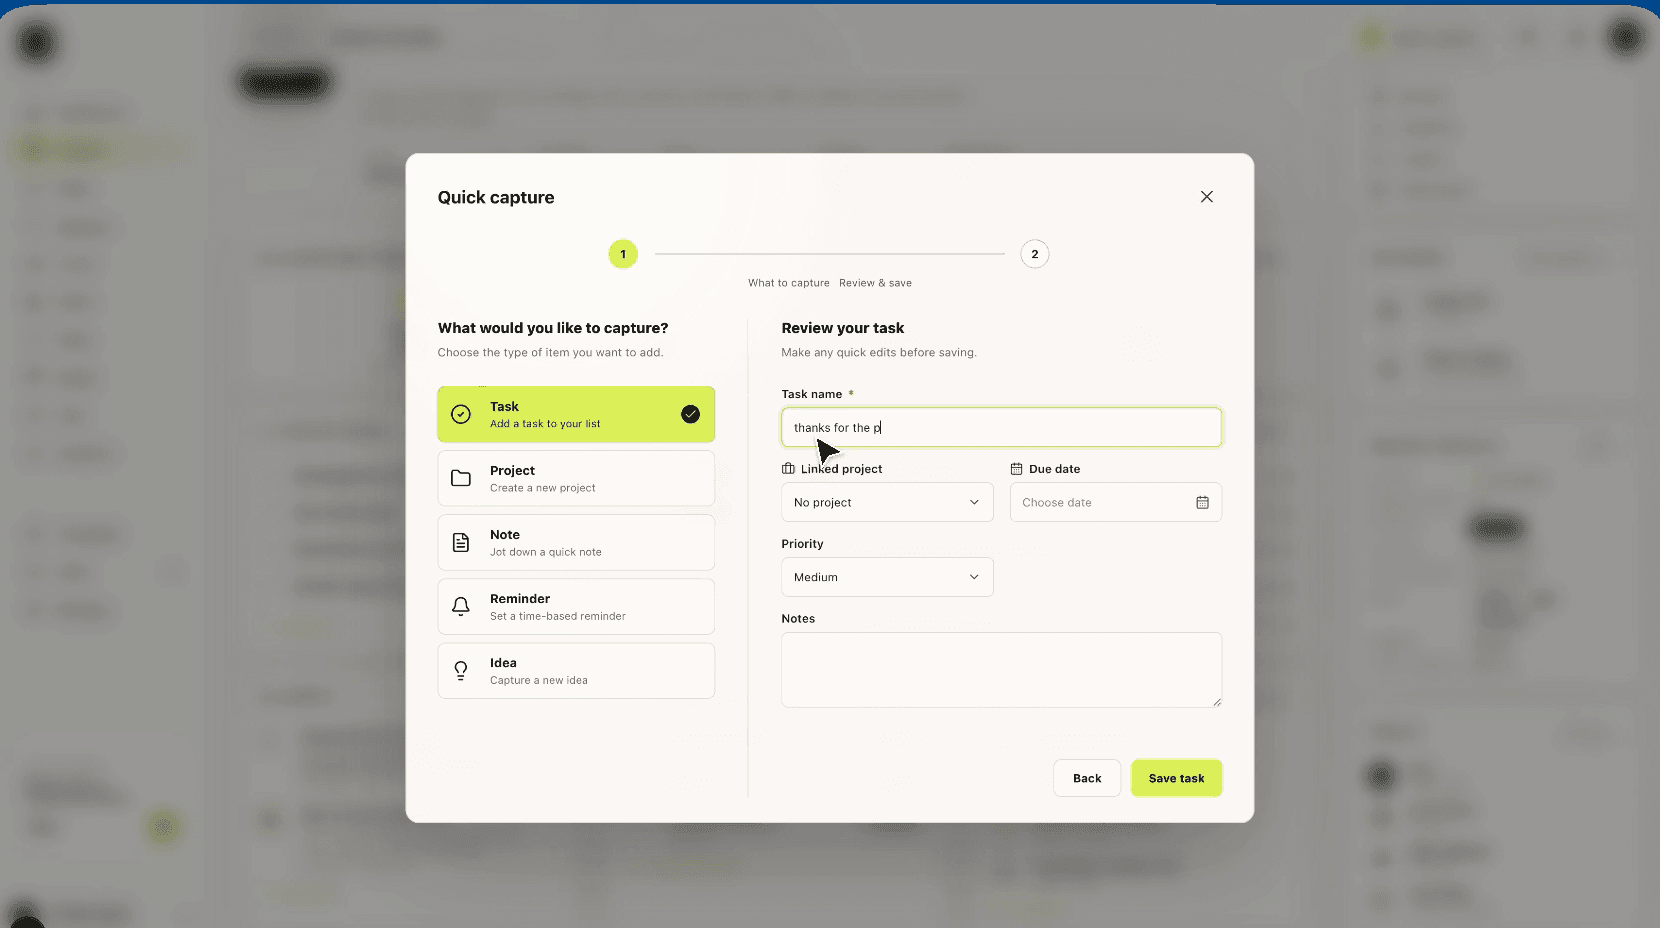
Task: Click the 'Review & save' step label
Action: click(875, 283)
